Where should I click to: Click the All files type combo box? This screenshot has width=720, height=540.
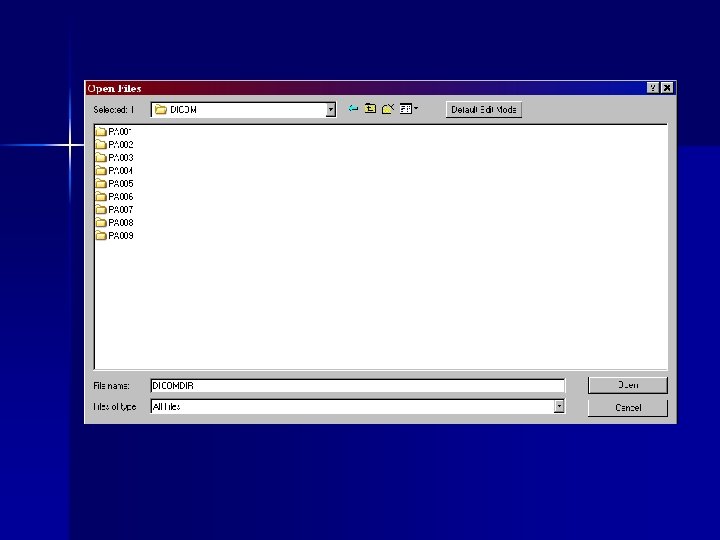pyautogui.click(x=357, y=406)
